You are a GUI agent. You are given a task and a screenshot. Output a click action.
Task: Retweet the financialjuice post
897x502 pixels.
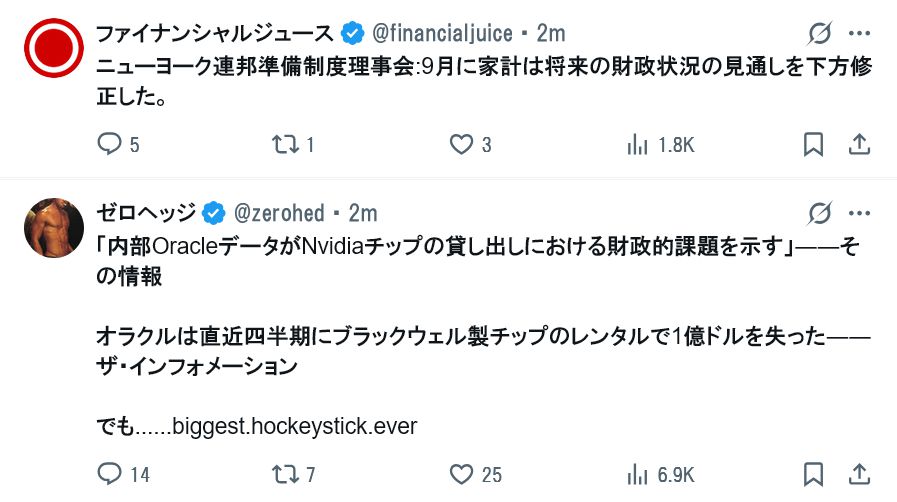pyautogui.click(x=285, y=145)
